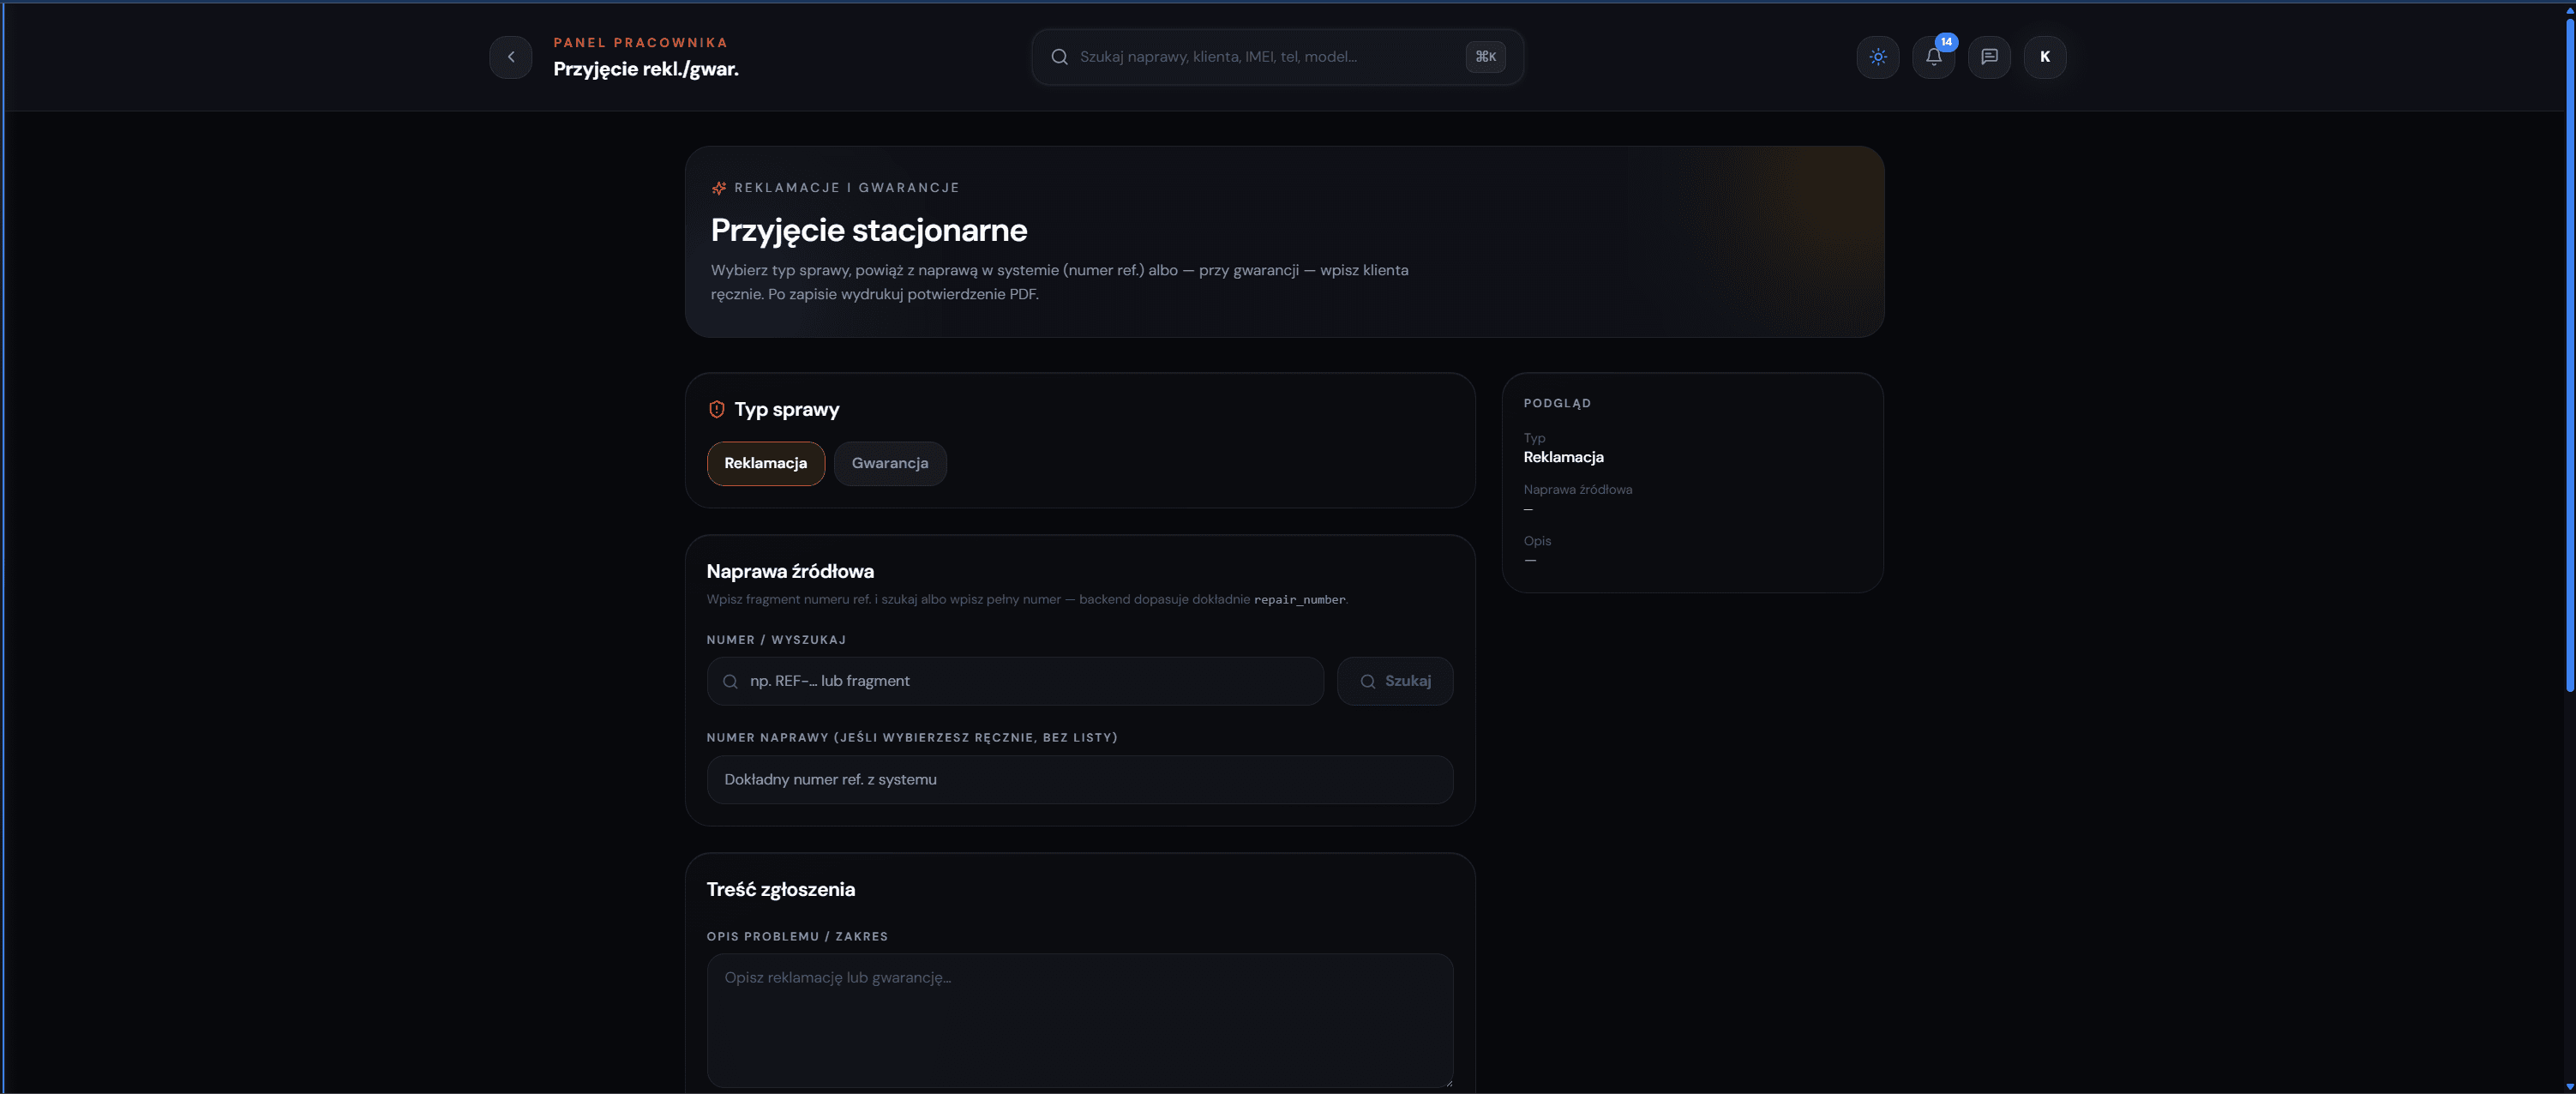Screen dimensions: 2576x1094
Task: Click the Przyjęcie stacjonarne heading
Action: (868, 230)
